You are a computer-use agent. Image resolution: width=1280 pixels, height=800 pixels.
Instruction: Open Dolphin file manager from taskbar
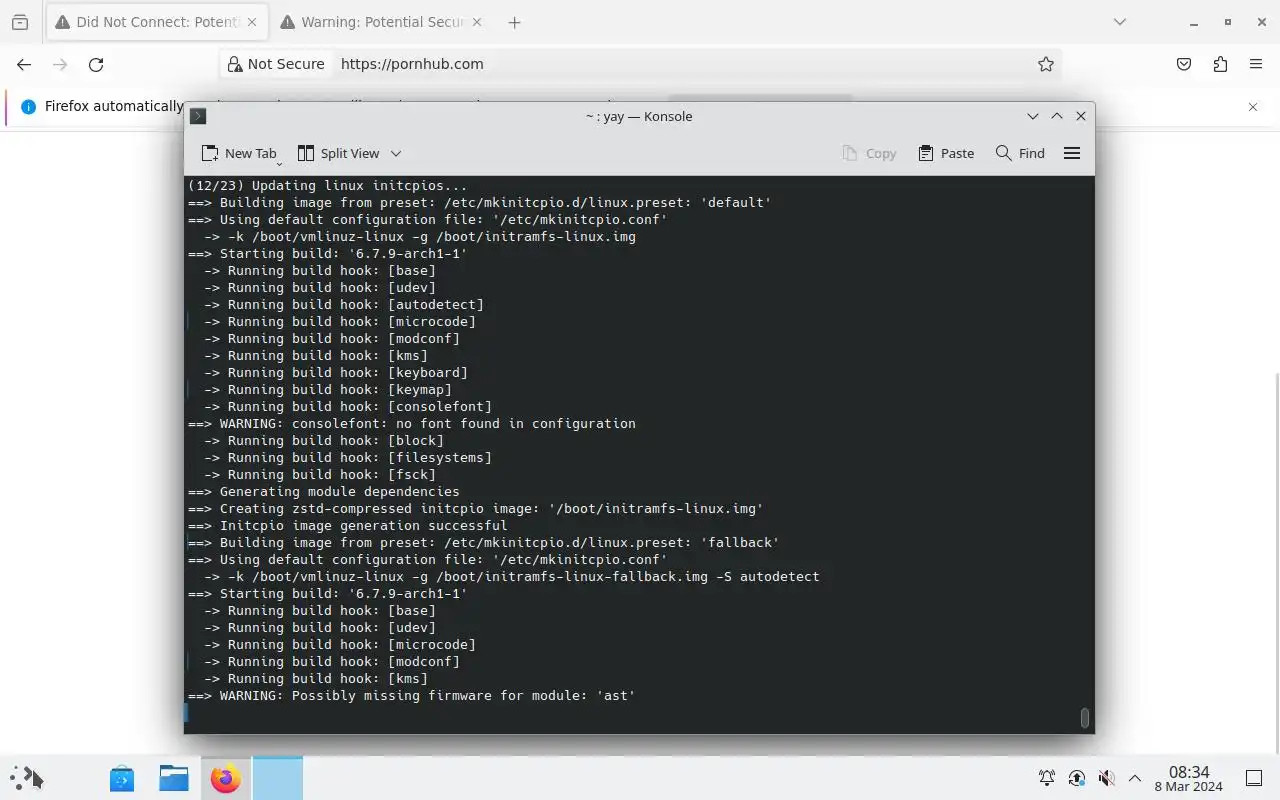pos(174,777)
